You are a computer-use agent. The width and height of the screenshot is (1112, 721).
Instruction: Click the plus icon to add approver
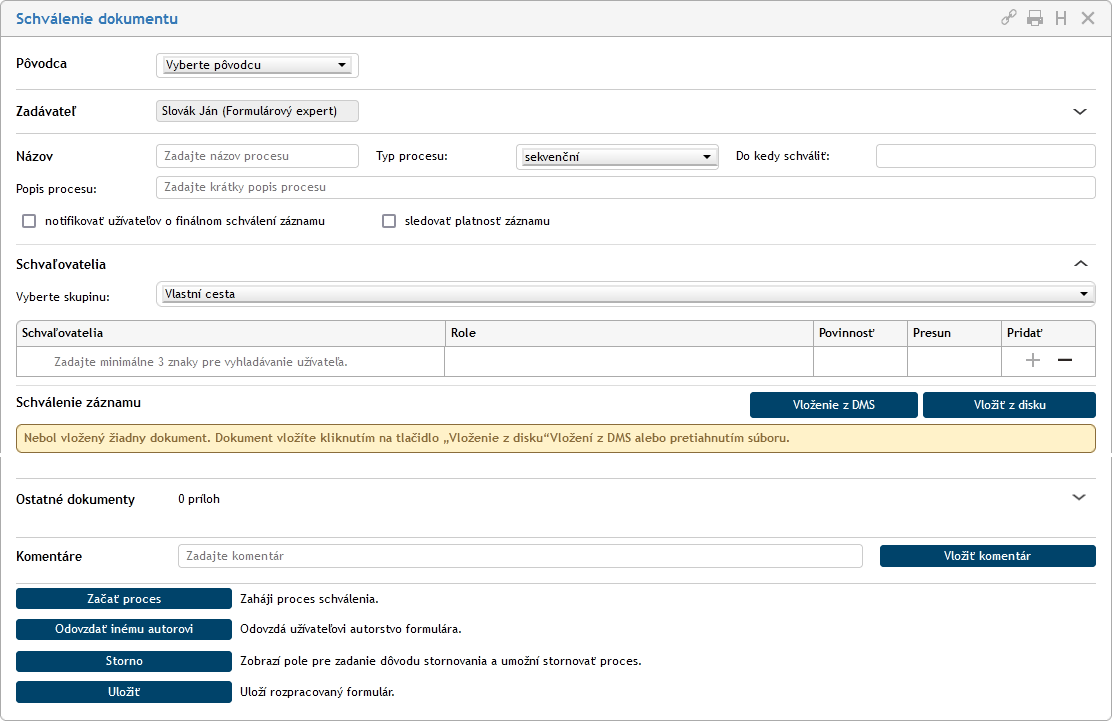tap(1034, 361)
